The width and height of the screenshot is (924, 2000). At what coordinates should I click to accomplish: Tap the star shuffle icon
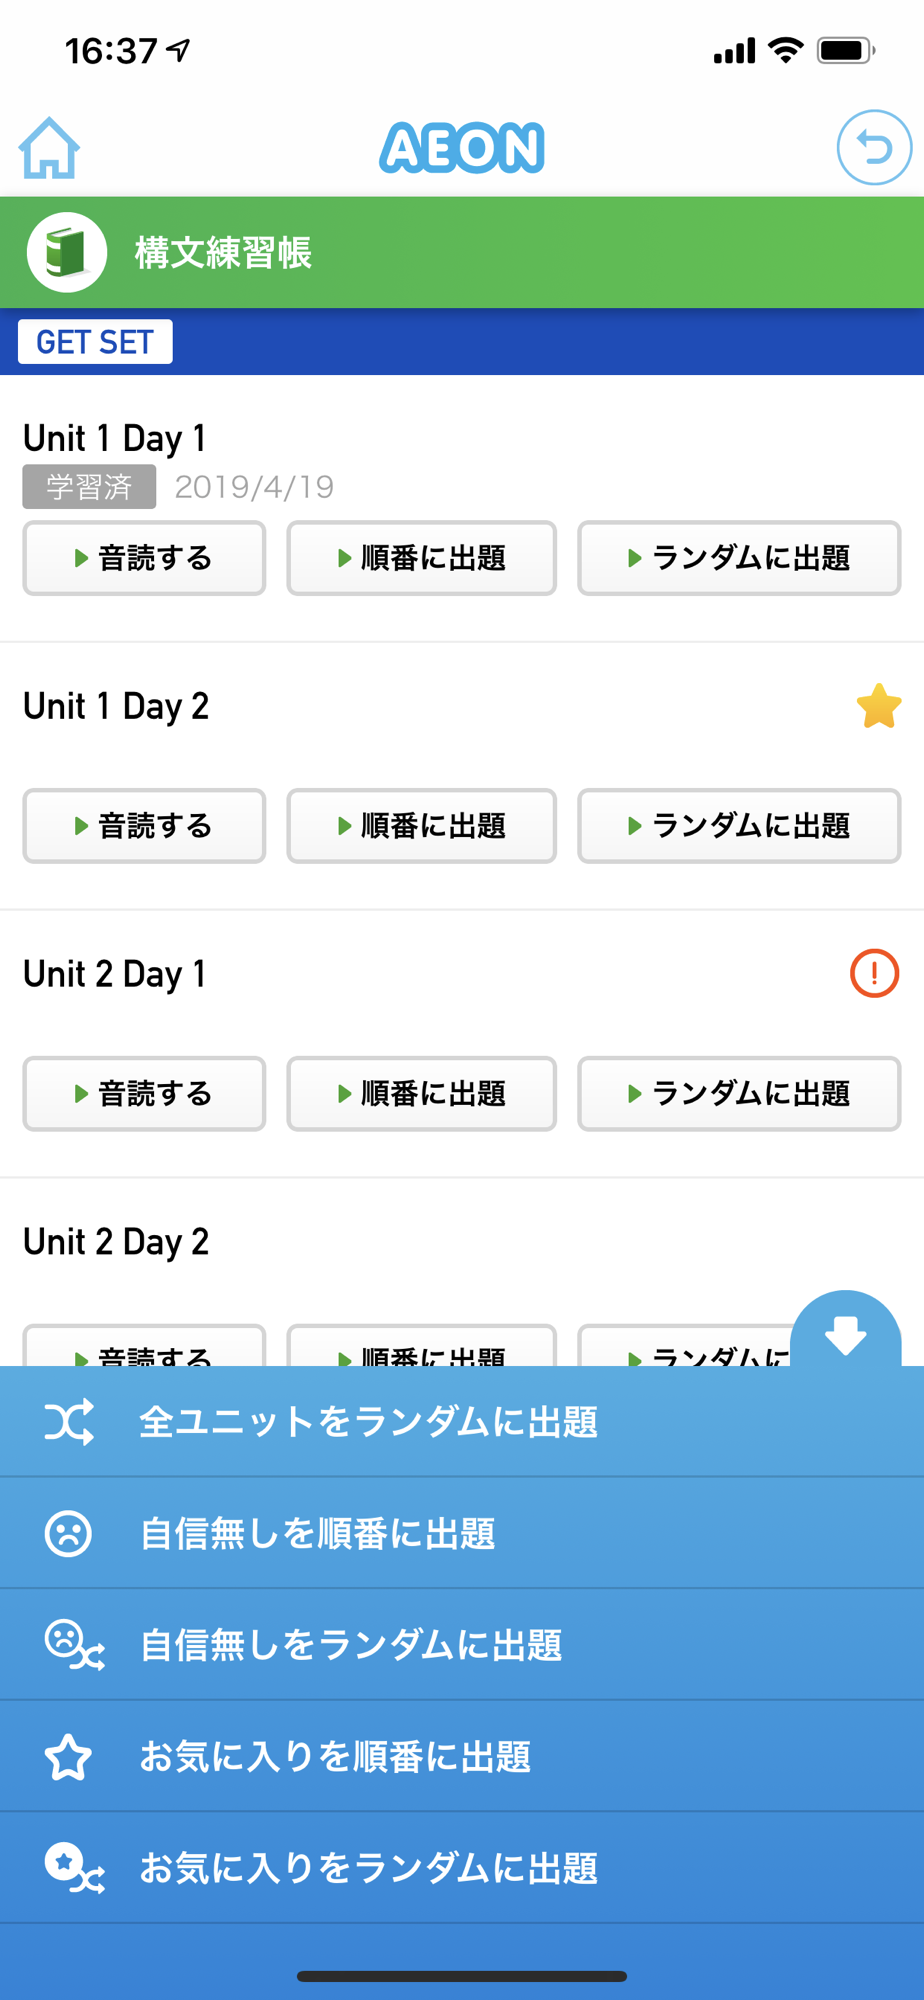coord(72,1868)
